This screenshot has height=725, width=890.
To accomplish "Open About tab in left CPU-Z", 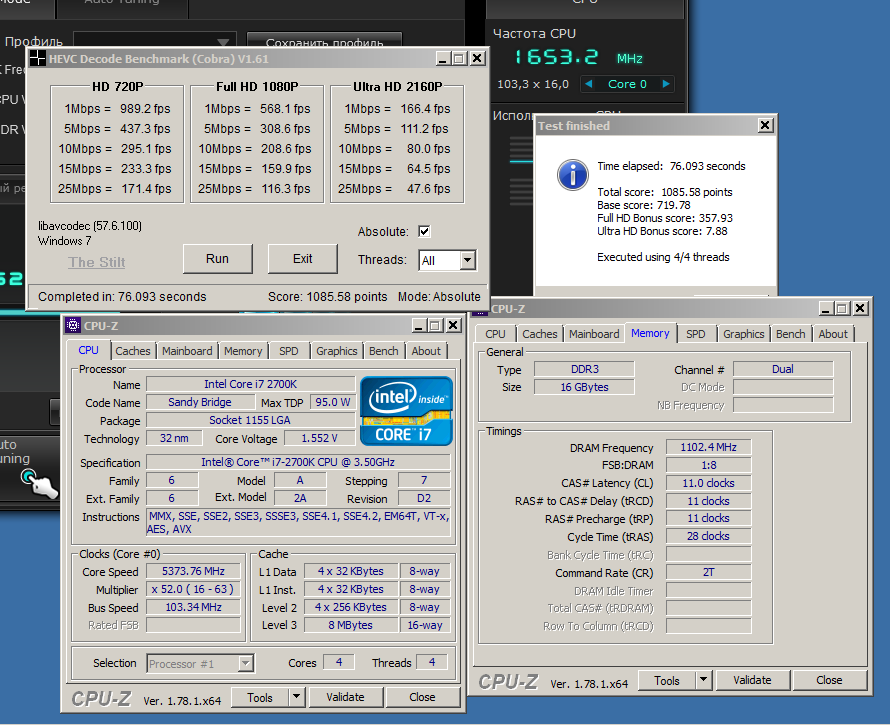I will pyautogui.click(x=426, y=351).
